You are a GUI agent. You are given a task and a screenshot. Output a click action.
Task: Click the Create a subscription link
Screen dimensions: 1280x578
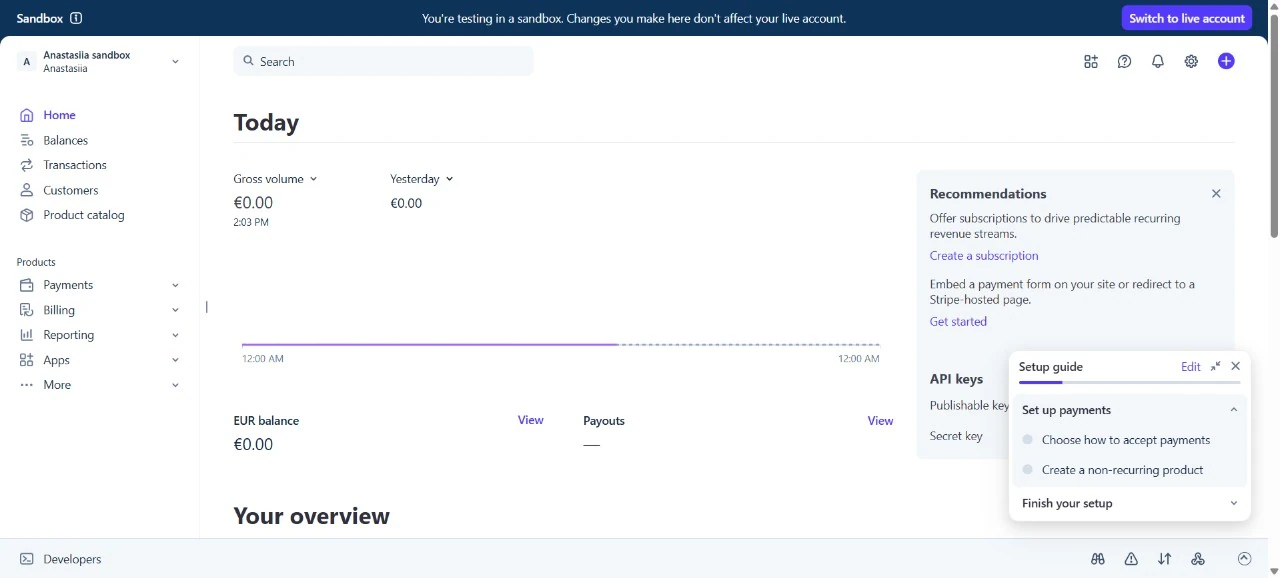984,256
